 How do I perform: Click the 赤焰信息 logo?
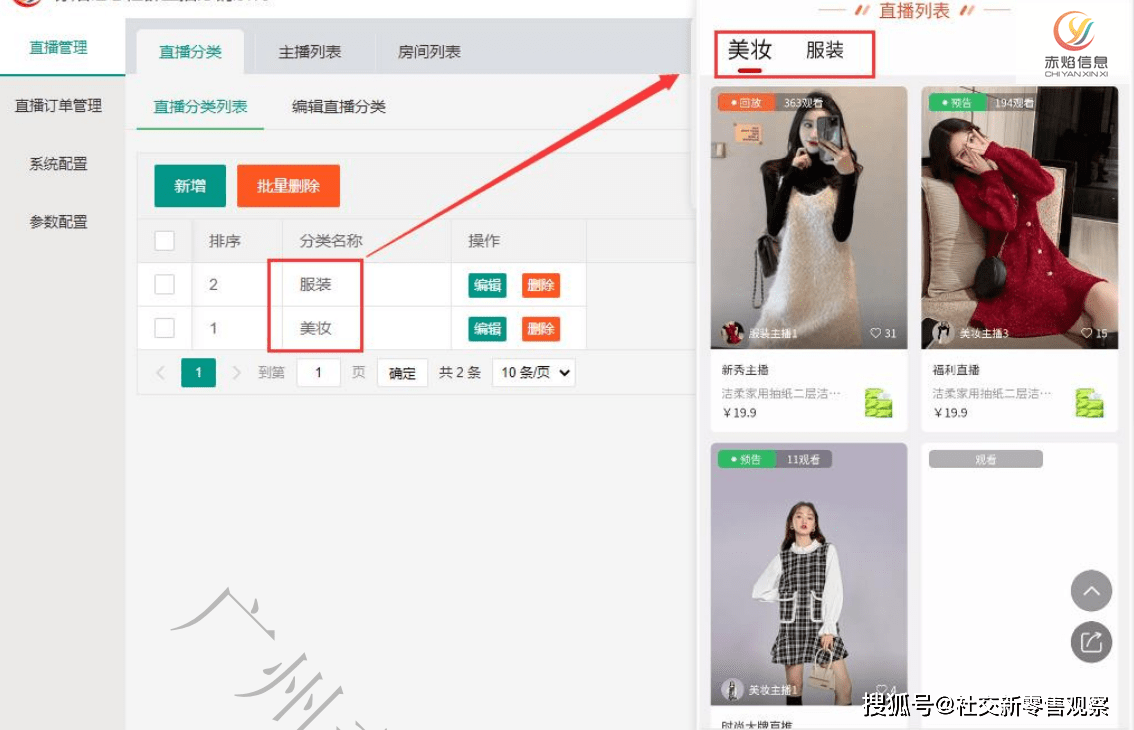(x=1075, y=43)
